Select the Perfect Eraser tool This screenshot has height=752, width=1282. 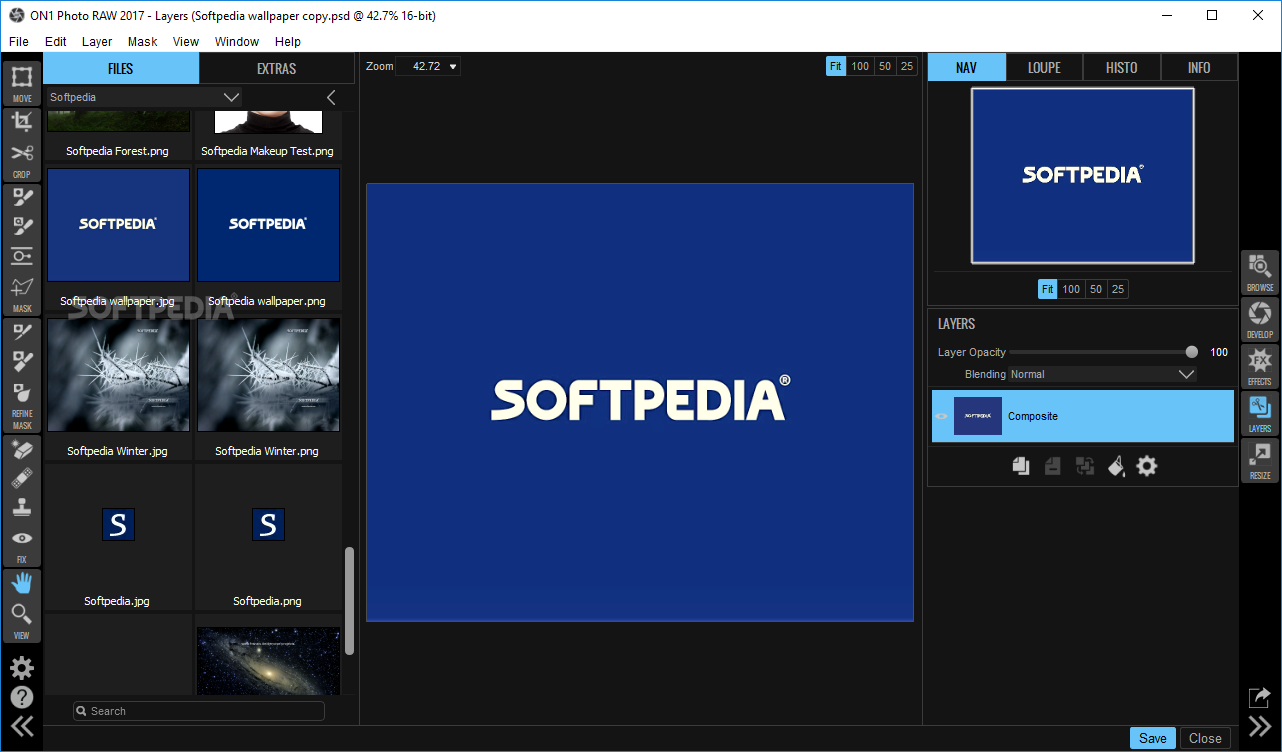[x=22, y=448]
